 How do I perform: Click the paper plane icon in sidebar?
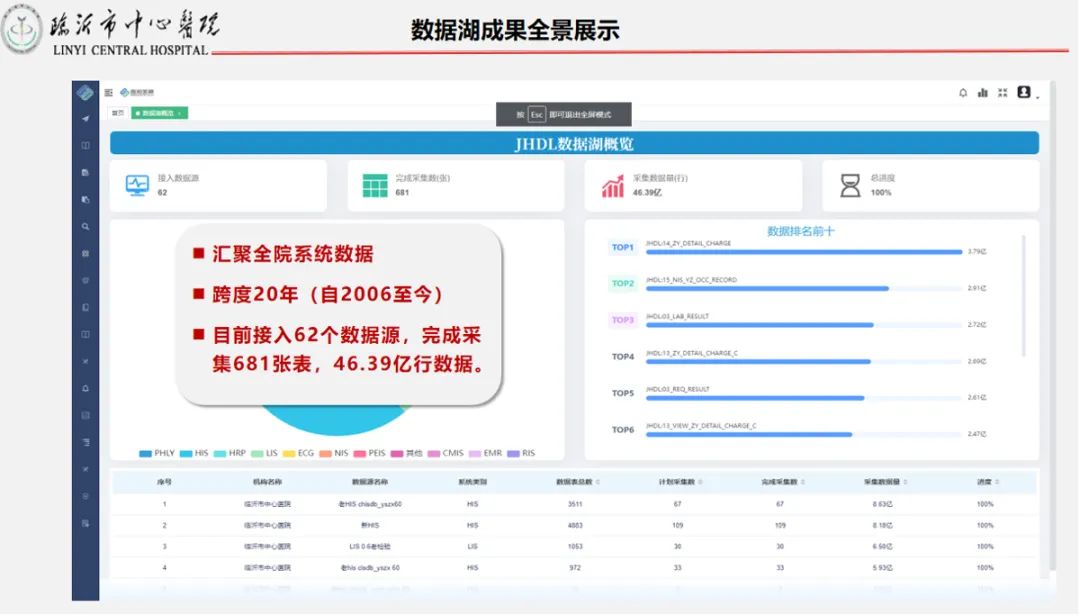coord(85,118)
